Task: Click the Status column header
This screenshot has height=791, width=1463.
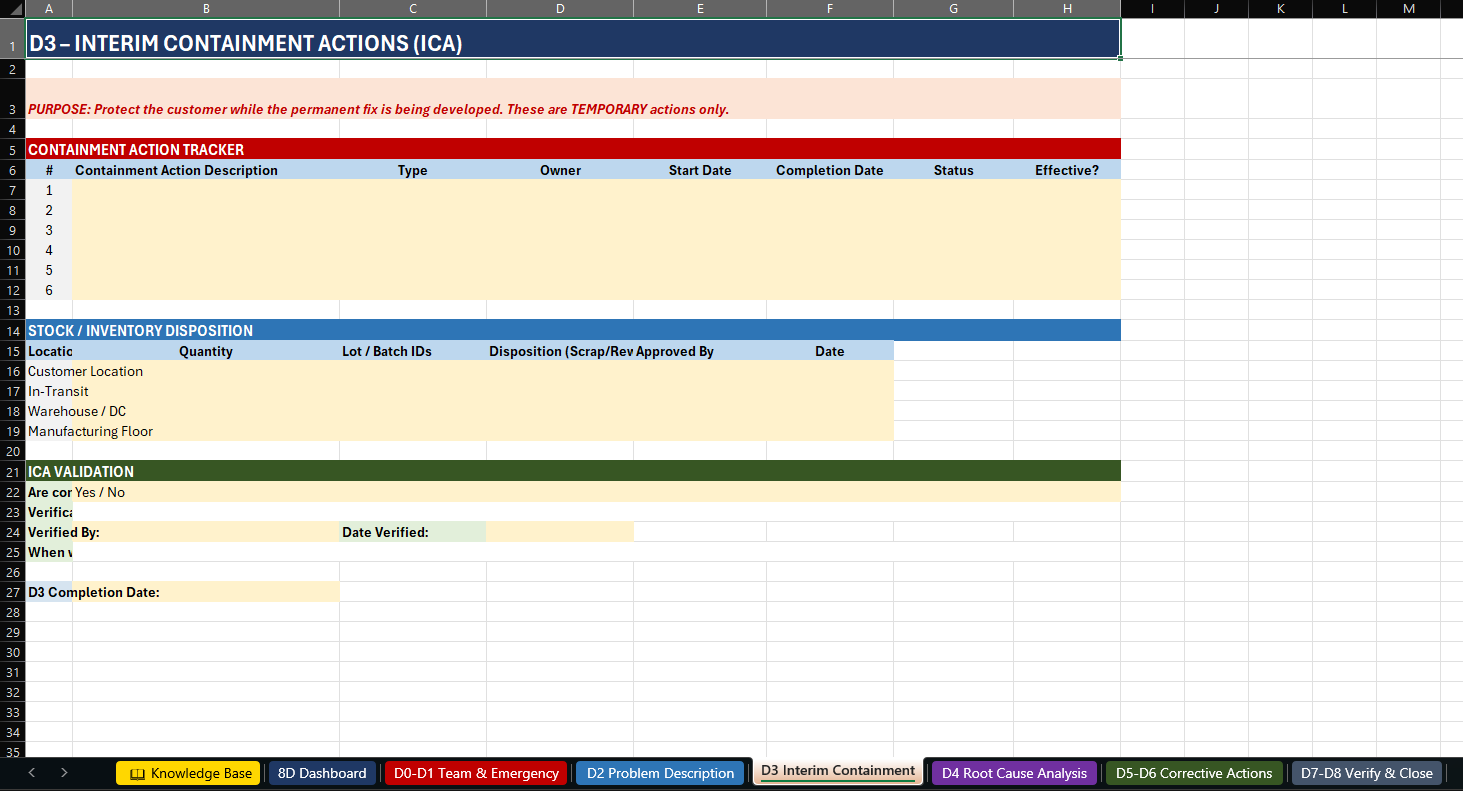Action: (953, 170)
